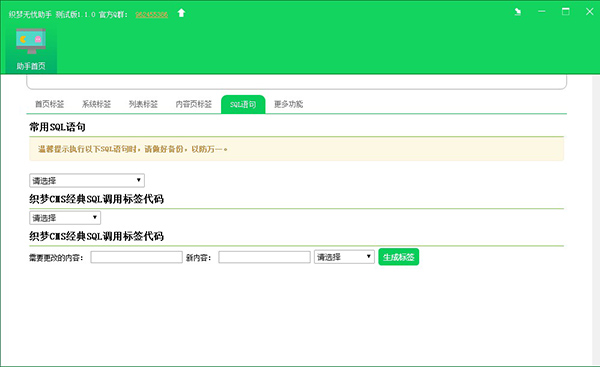
Task: Click the white upload arrow icon
Action: [181, 13]
